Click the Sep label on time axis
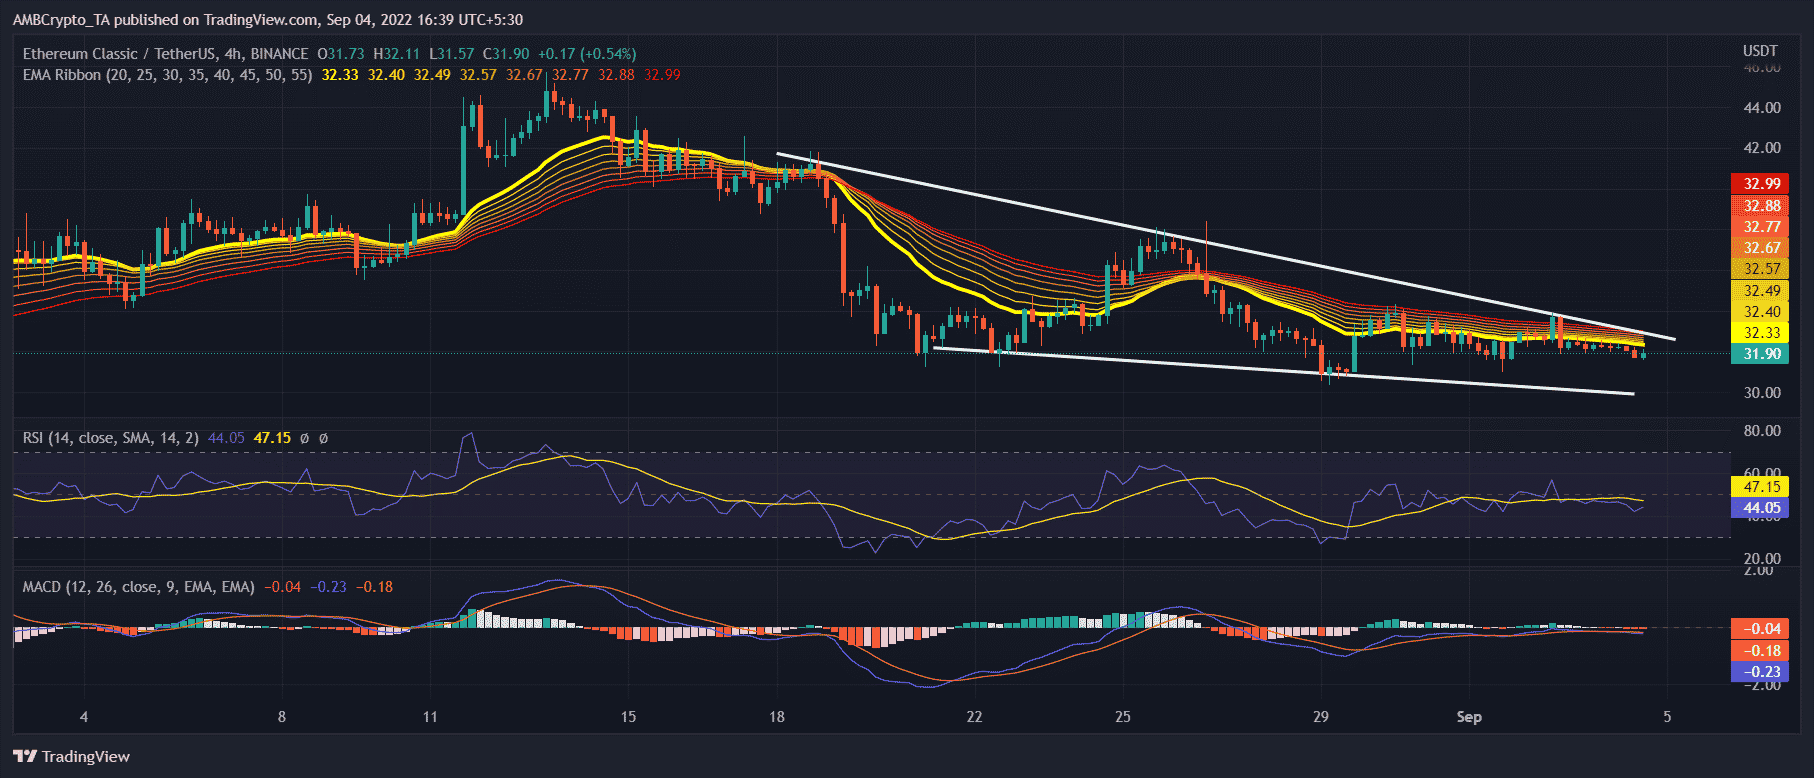 1468,717
